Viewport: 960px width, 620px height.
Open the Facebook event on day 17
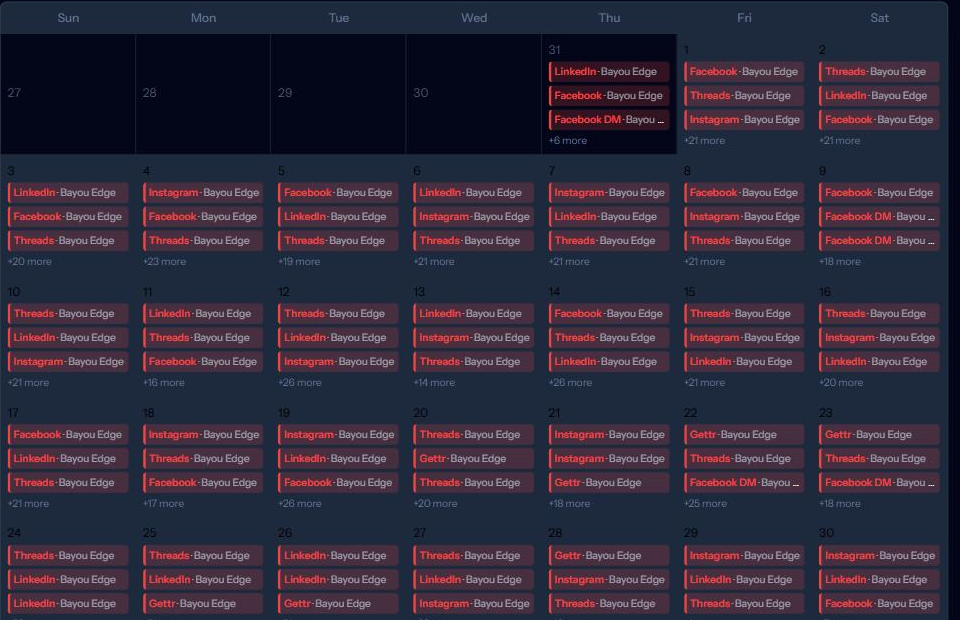[68, 435]
